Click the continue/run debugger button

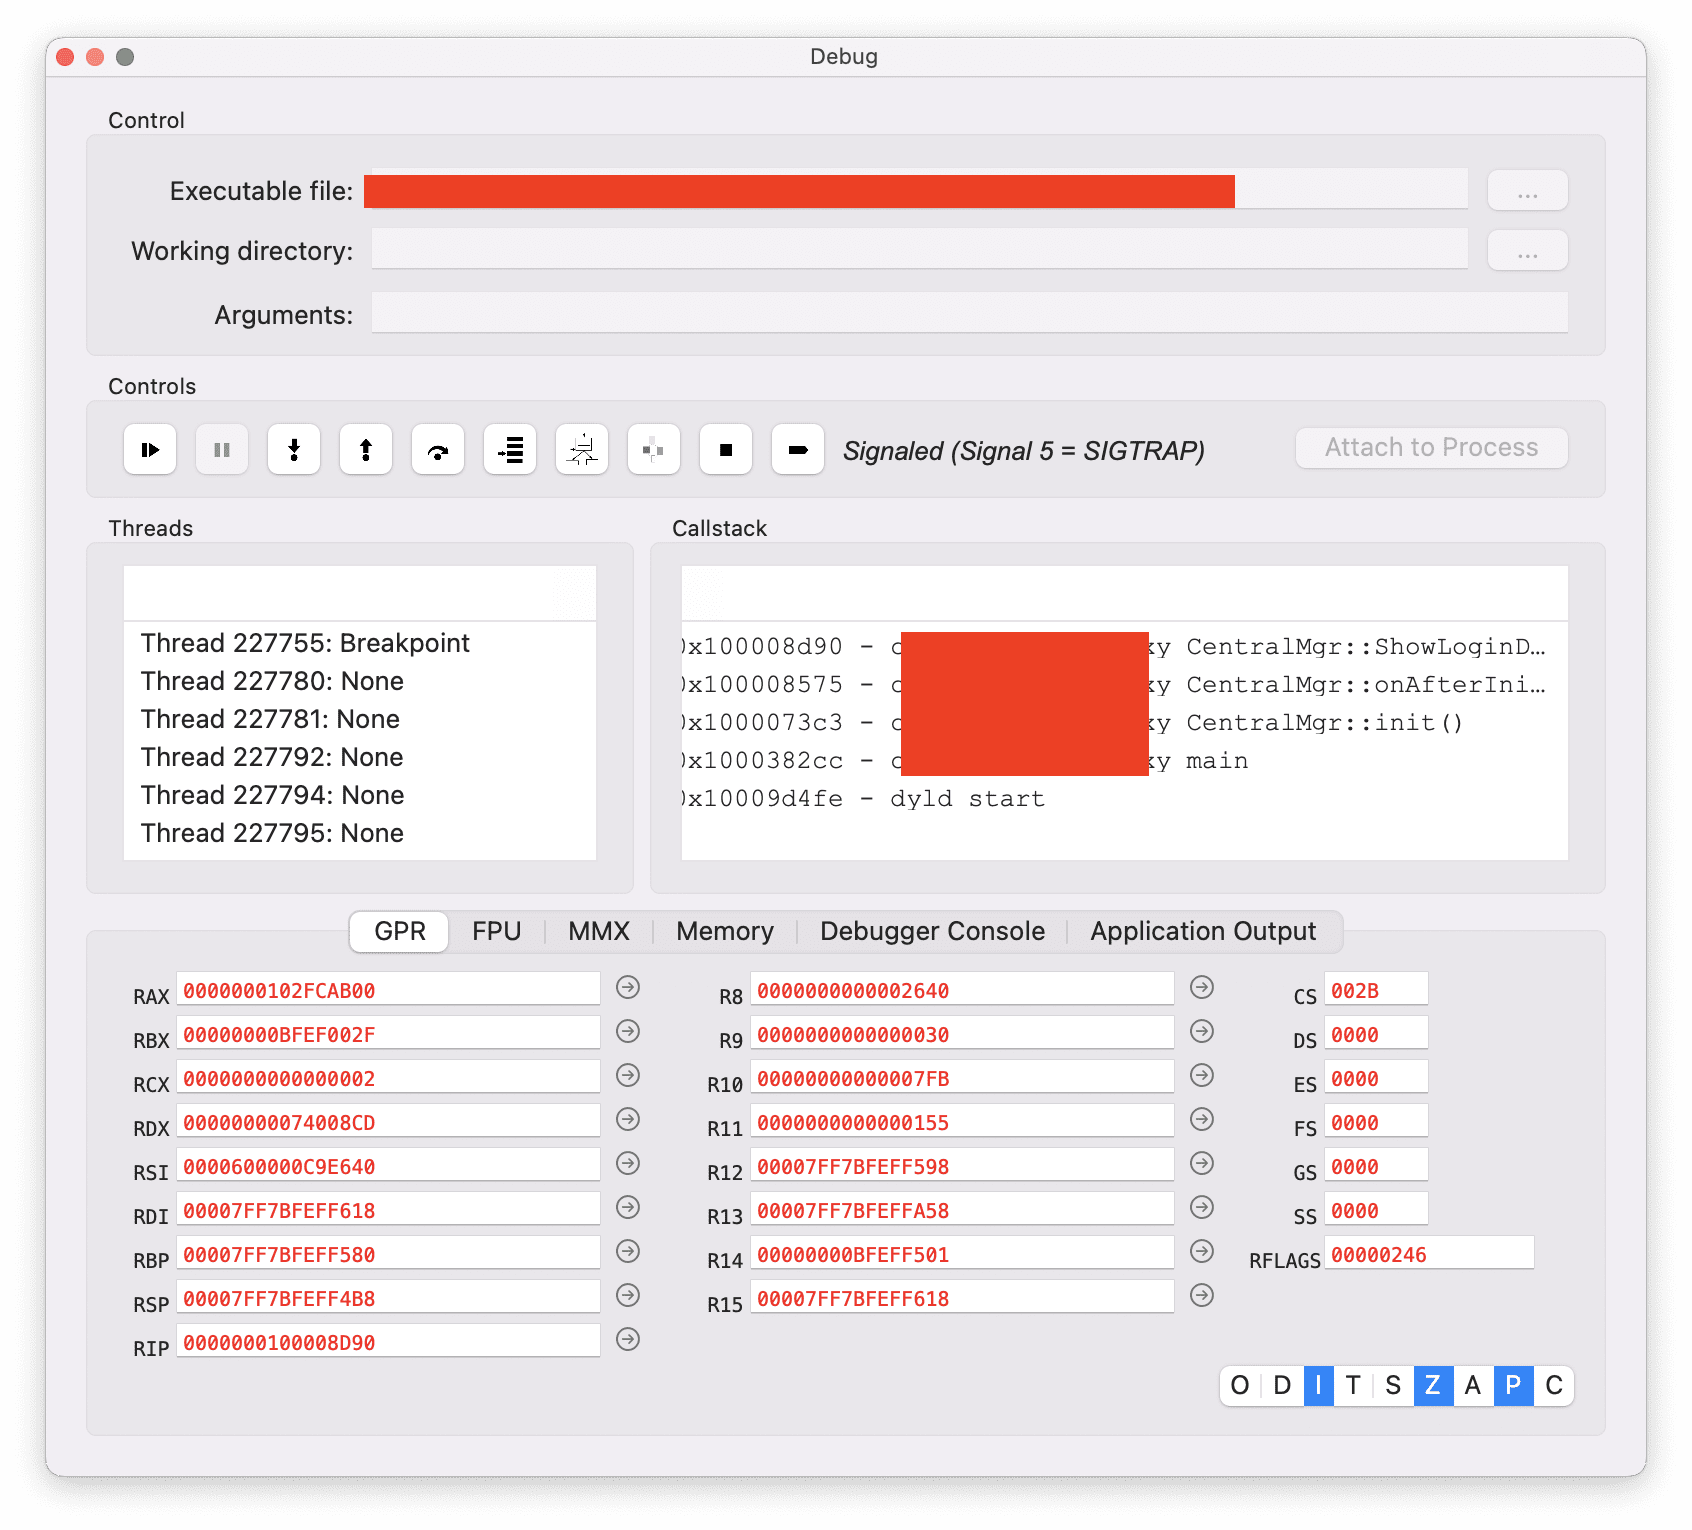(x=150, y=450)
